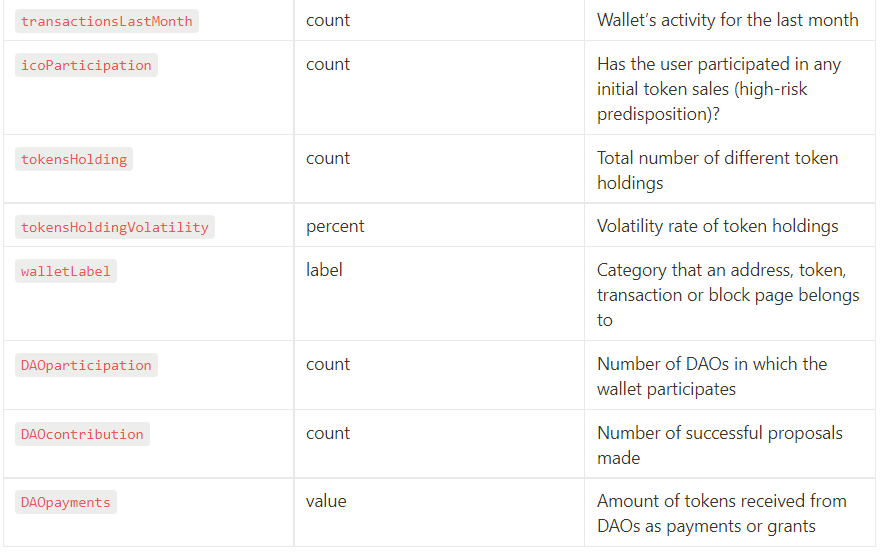Image resolution: width=884 pixels, height=558 pixels.
Task: Click the tokensHolding field name
Action: coord(74,160)
